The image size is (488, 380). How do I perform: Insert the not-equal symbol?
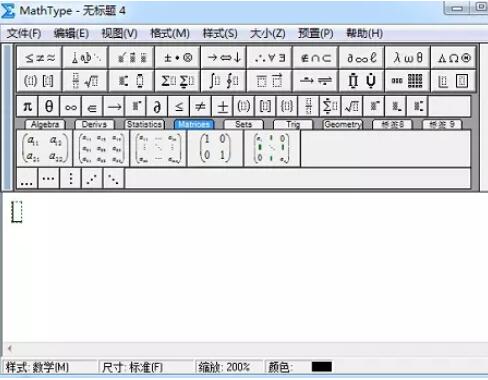pyautogui.click(x=201, y=107)
